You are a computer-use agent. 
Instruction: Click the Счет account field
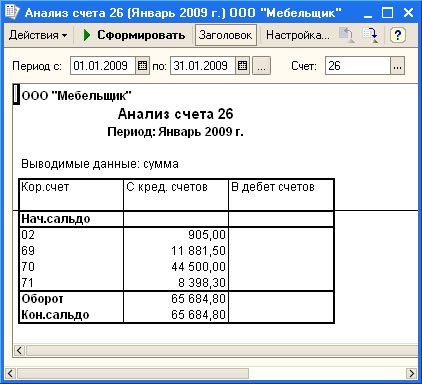(x=358, y=66)
